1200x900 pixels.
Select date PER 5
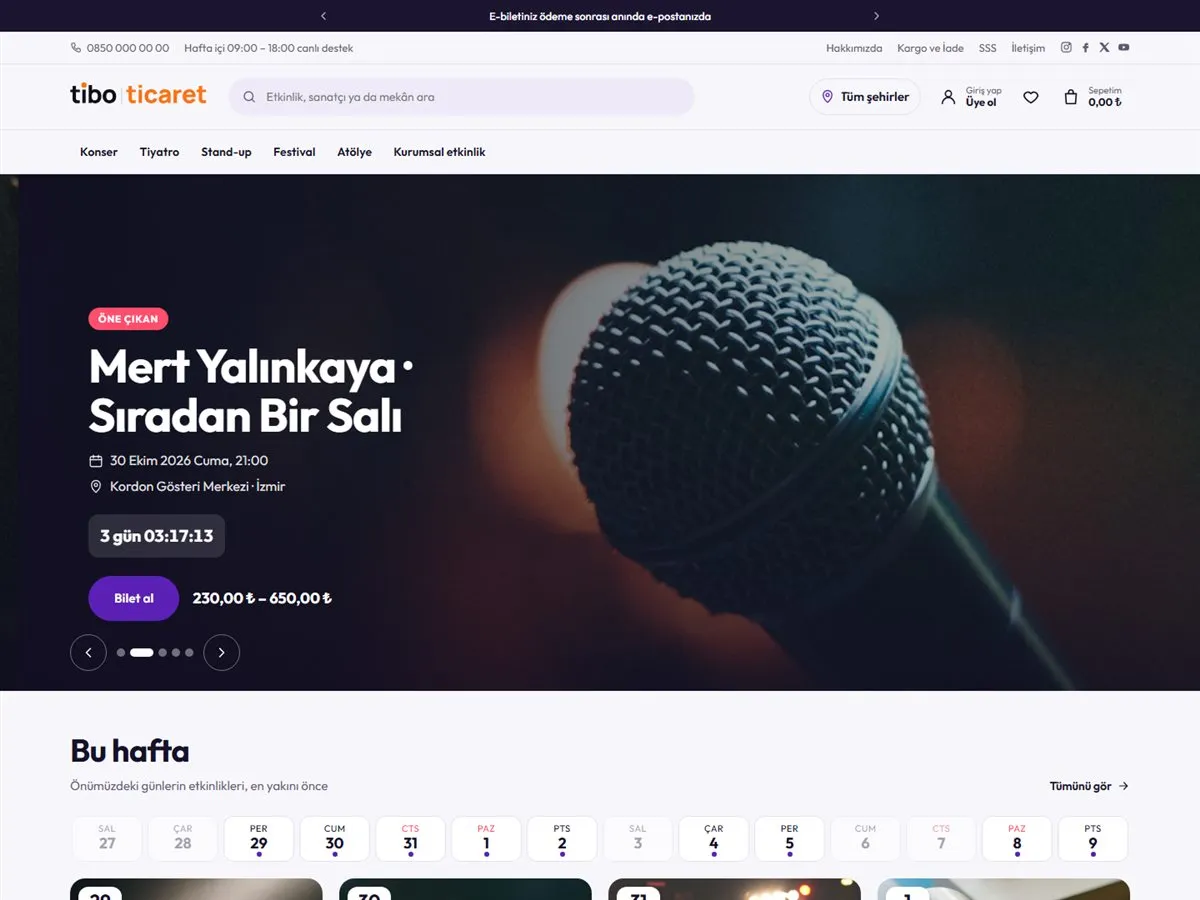790,839
